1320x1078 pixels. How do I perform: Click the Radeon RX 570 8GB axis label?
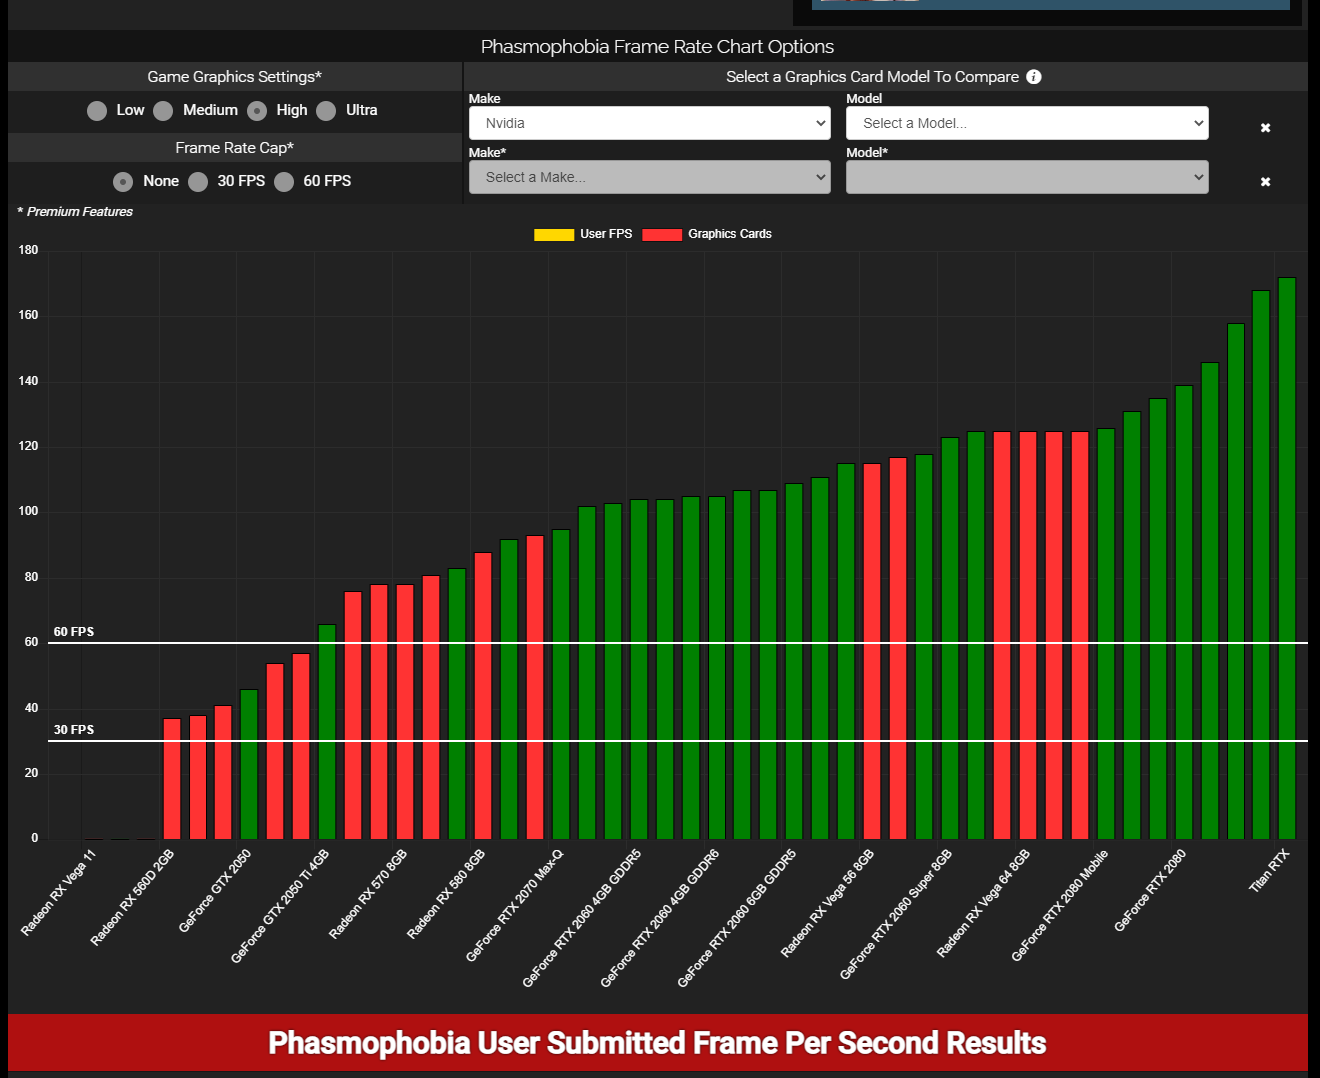tap(368, 894)
